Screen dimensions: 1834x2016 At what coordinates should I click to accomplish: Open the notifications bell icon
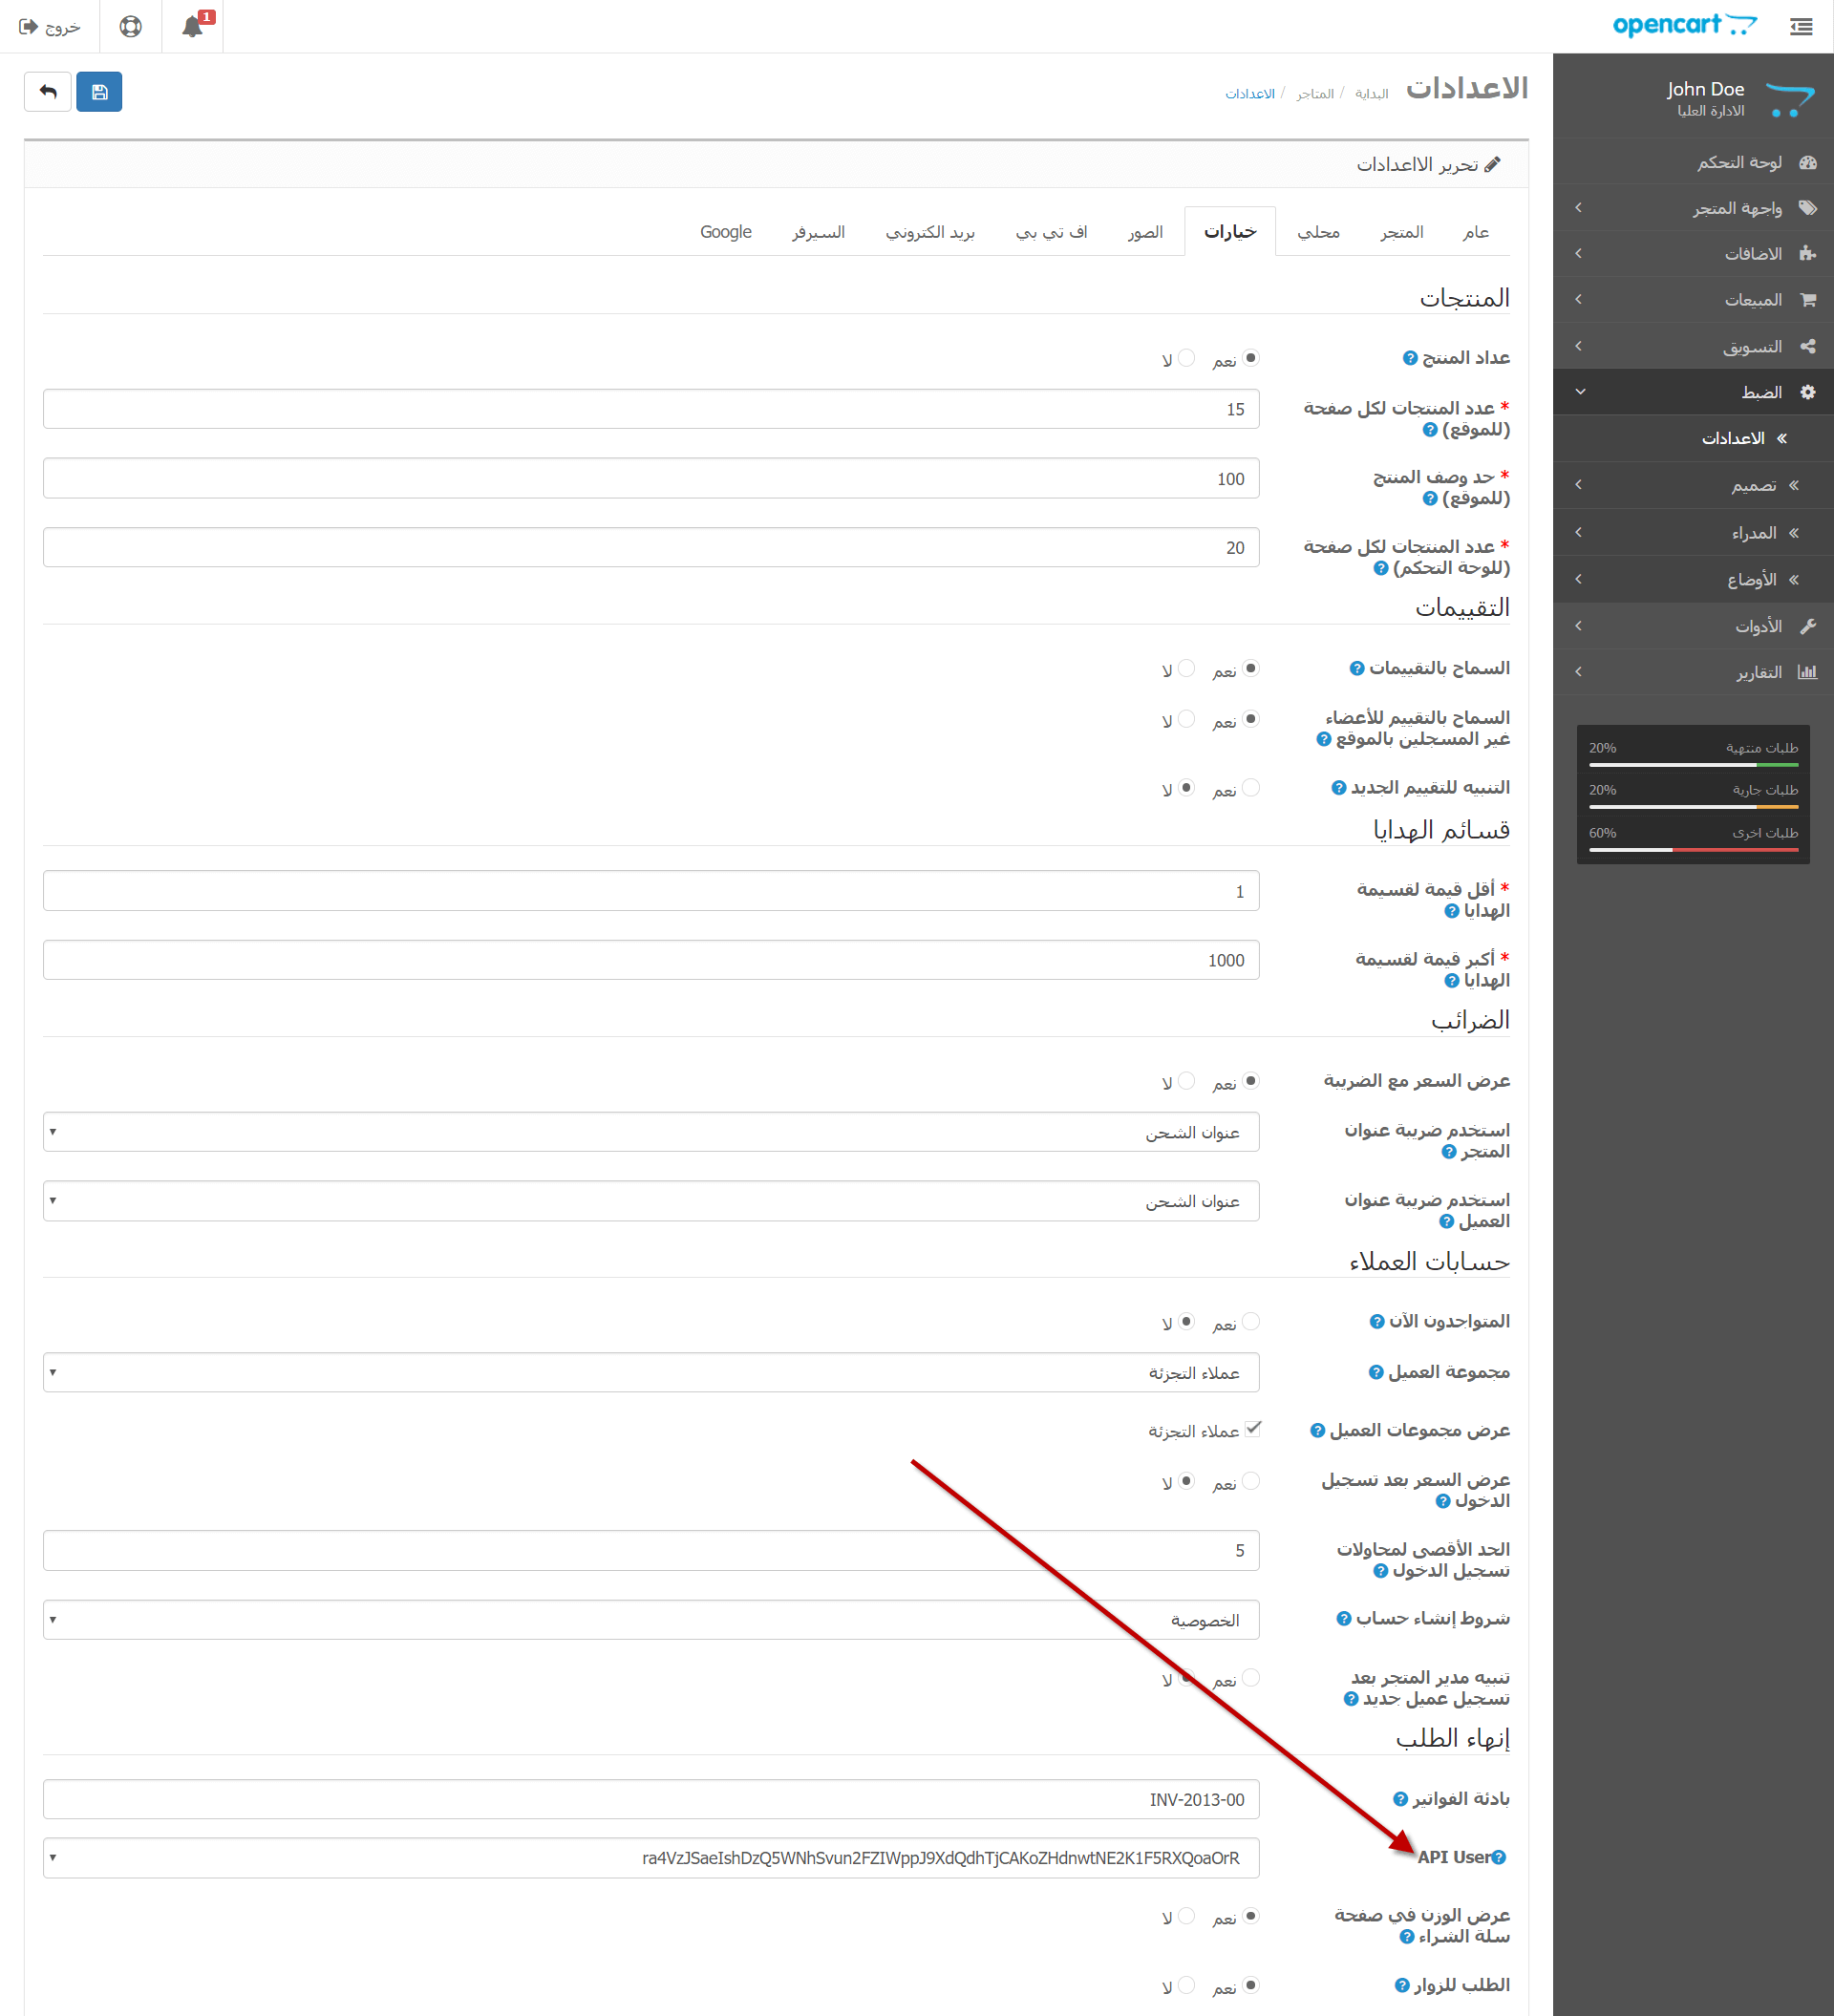[193, 27]
